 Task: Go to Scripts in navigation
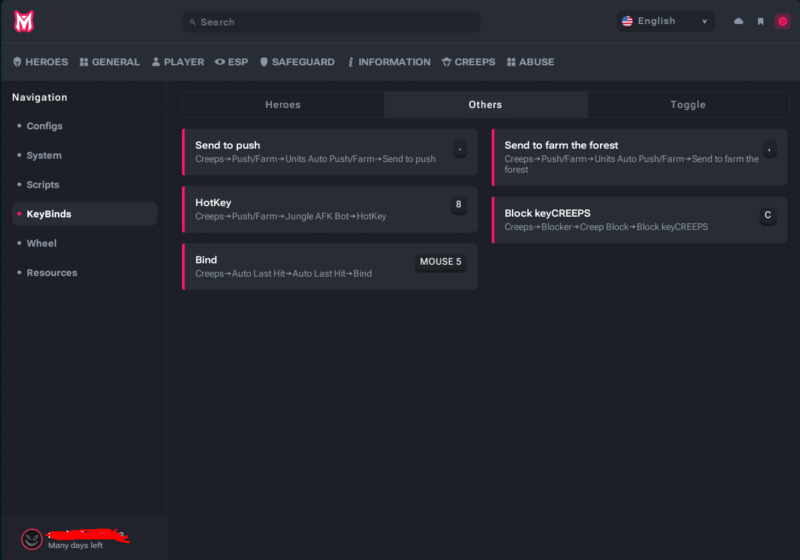43,185
